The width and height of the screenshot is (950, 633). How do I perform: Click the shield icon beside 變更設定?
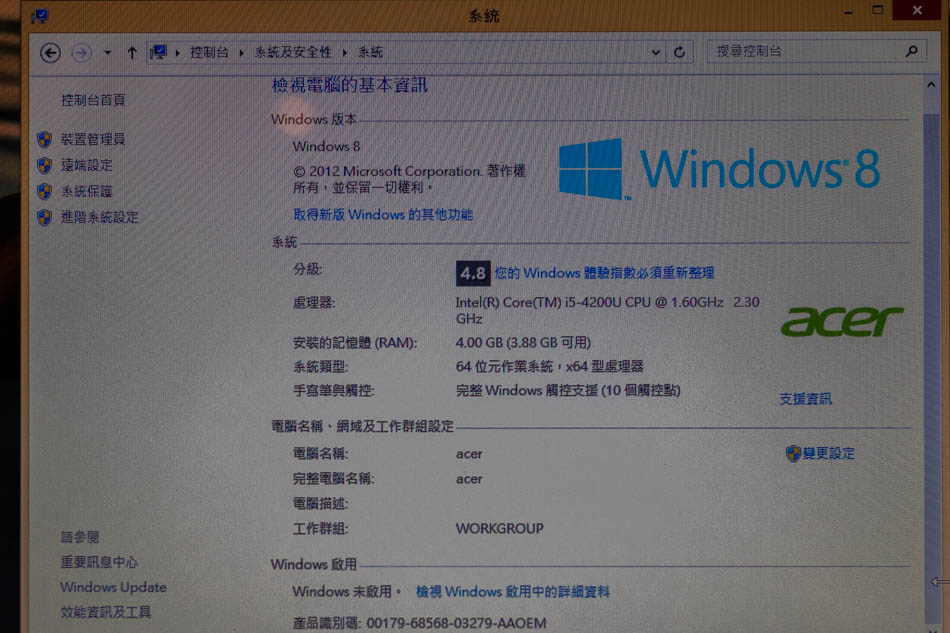(x=793, y=453)
